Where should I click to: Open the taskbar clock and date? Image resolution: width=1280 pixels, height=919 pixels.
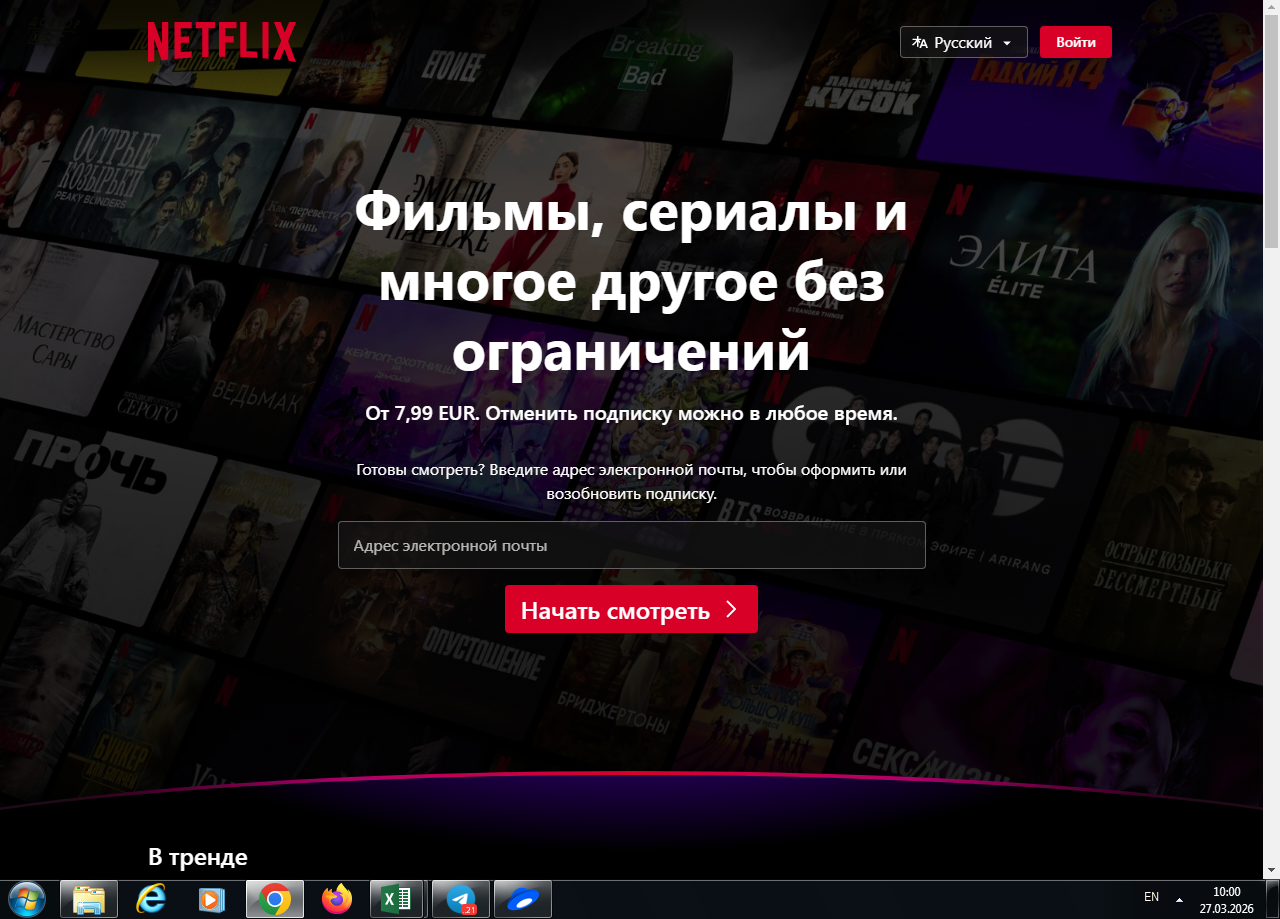point(1226,899)
